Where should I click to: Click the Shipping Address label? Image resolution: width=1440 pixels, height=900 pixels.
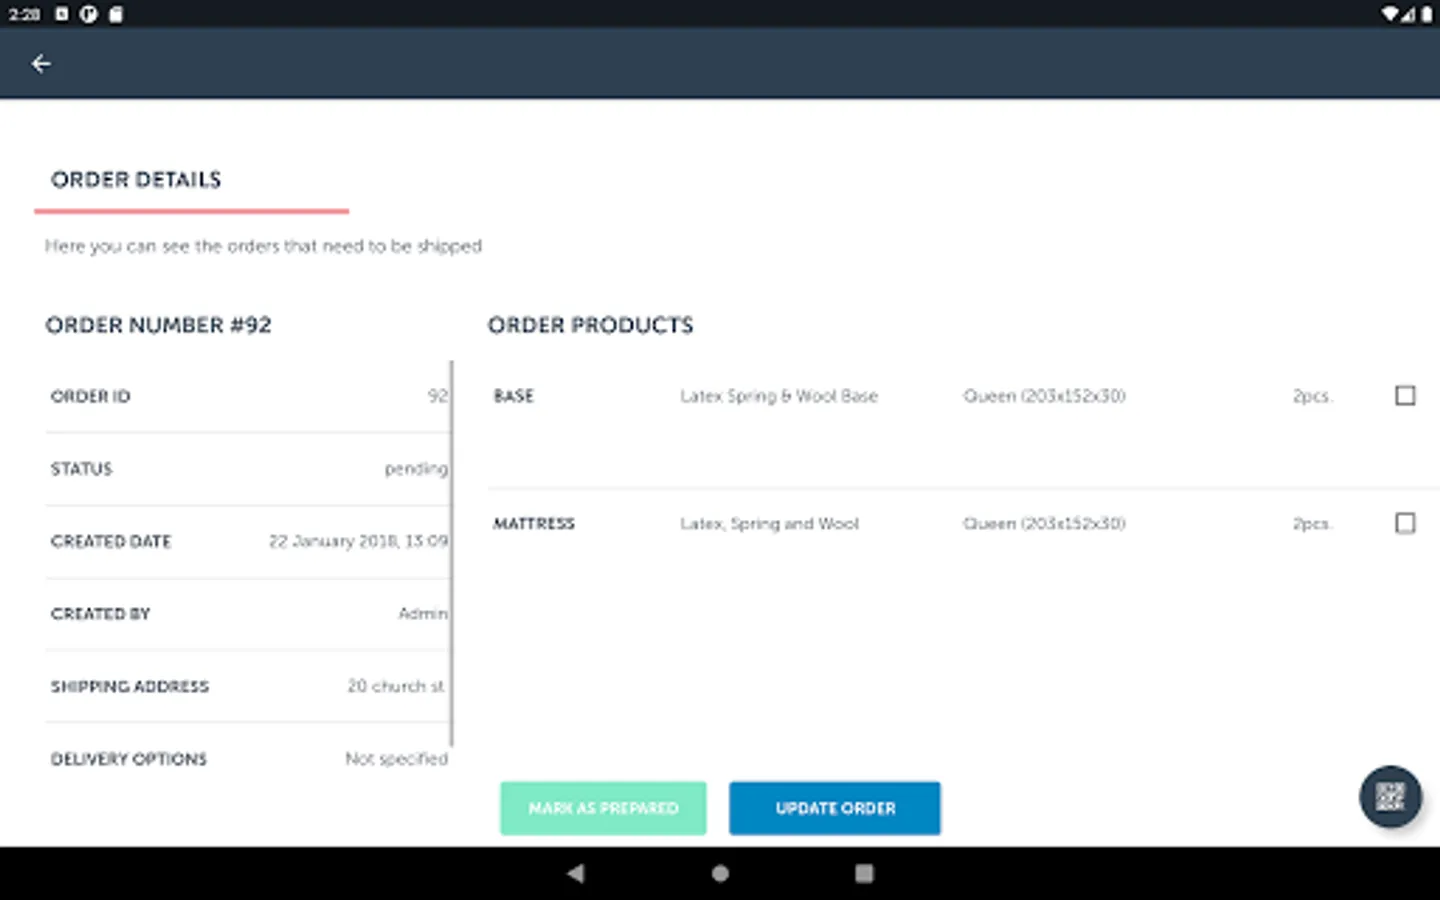(130, 686)
